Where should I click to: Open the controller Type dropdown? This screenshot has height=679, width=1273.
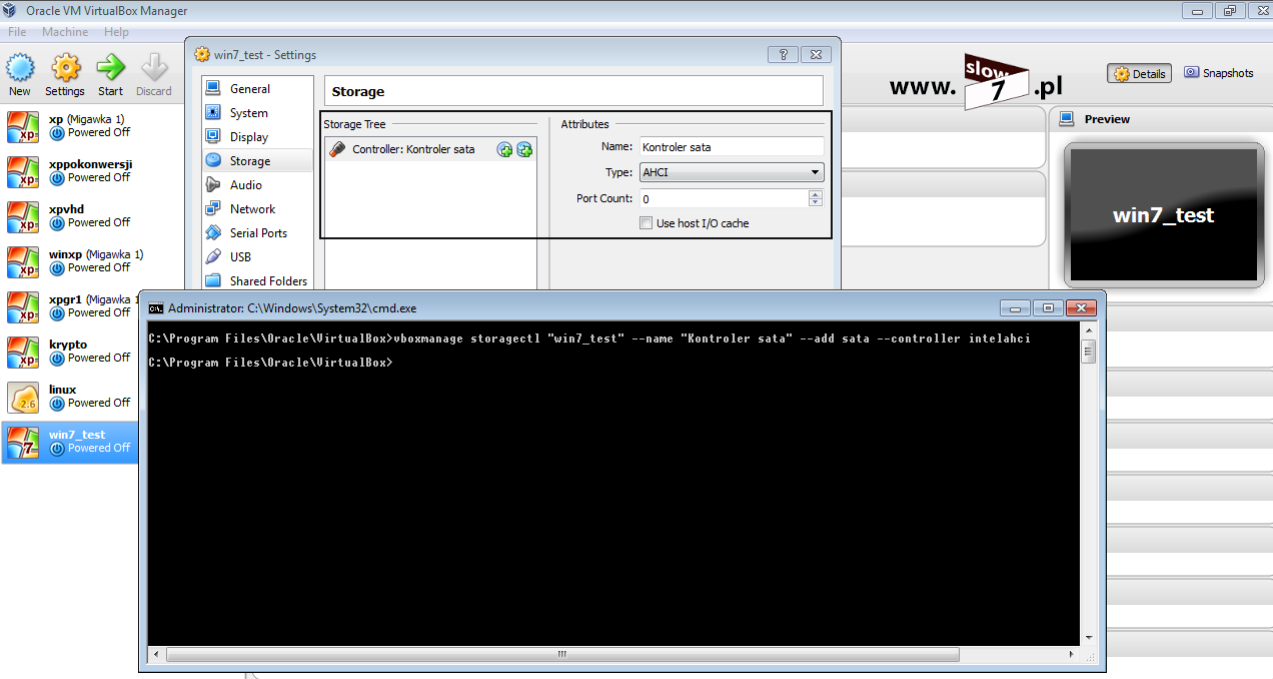pyautogui.click(x=731, y=172)
